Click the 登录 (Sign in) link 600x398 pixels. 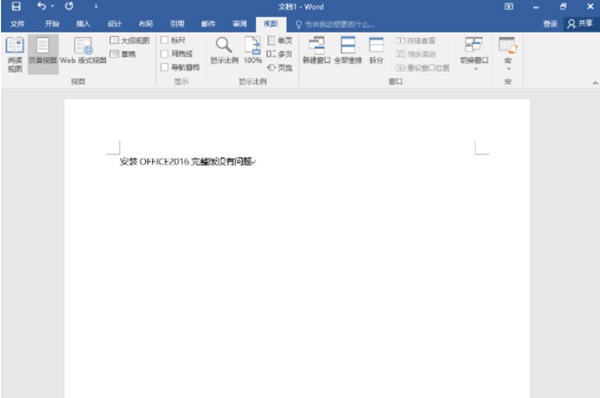(550, 24)
